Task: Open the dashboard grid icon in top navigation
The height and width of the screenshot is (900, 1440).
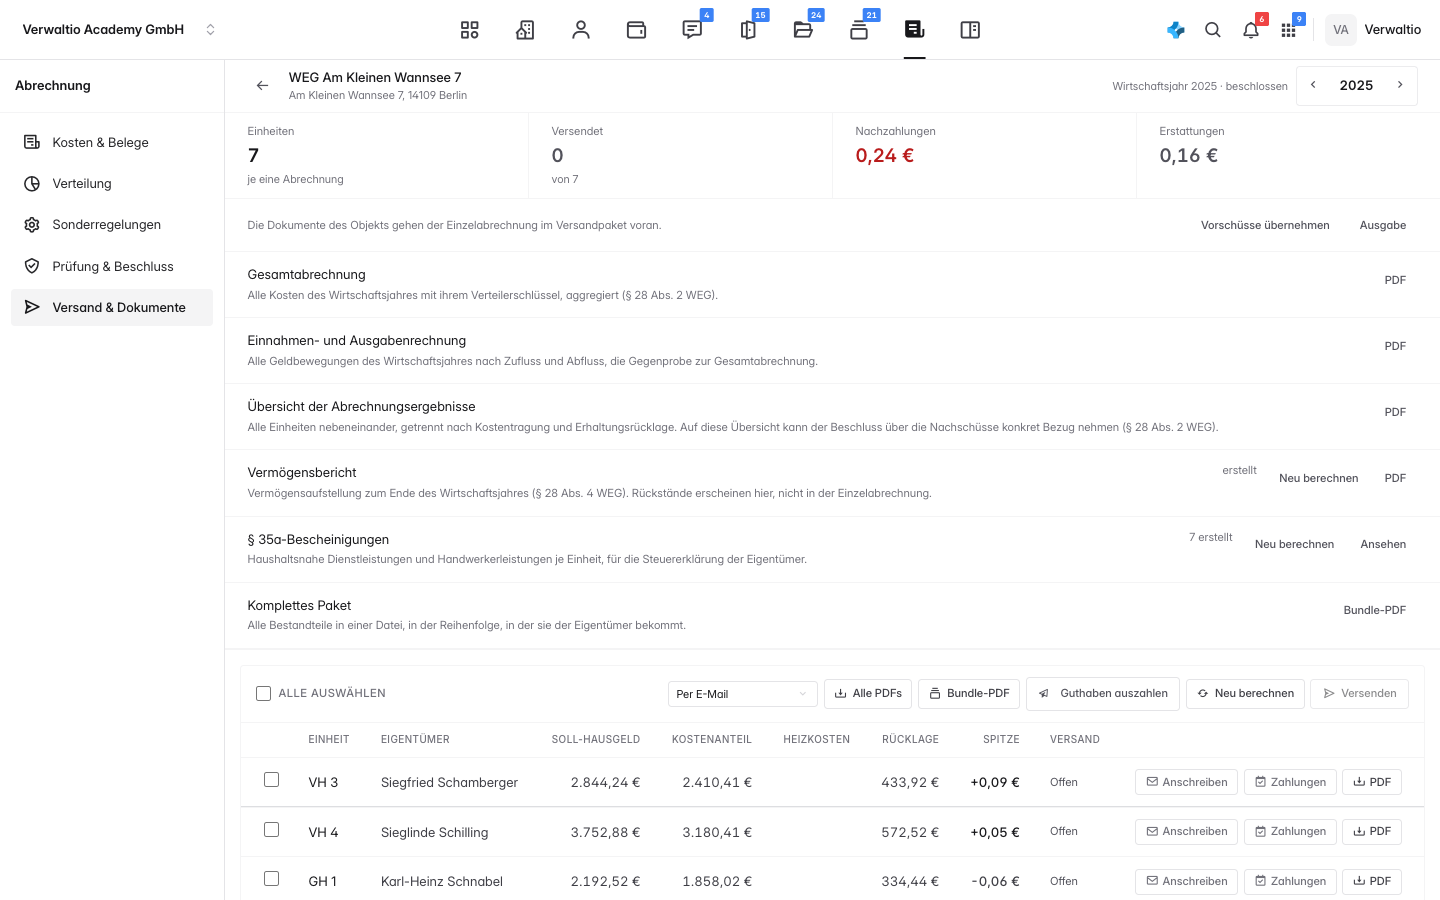Action: tap(469, 30)
